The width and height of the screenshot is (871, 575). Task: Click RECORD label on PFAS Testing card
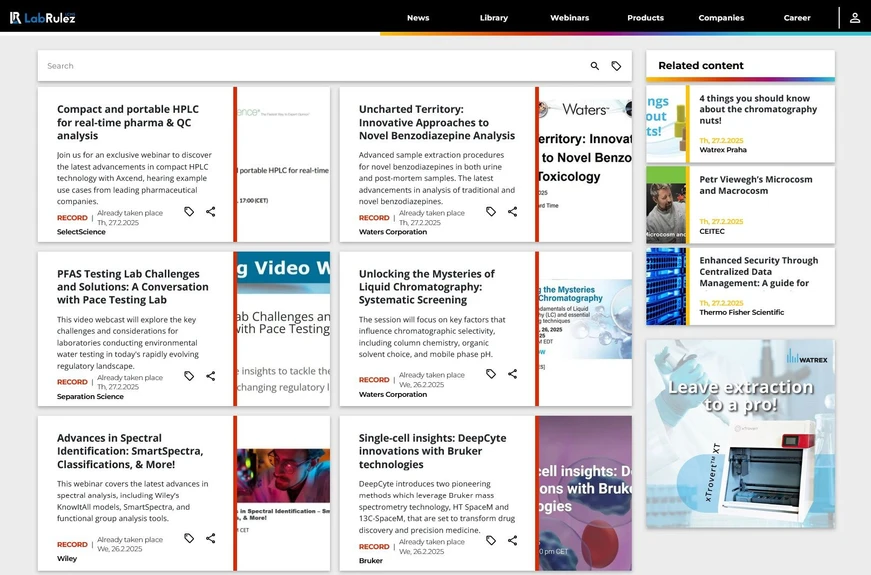point(72,382)
